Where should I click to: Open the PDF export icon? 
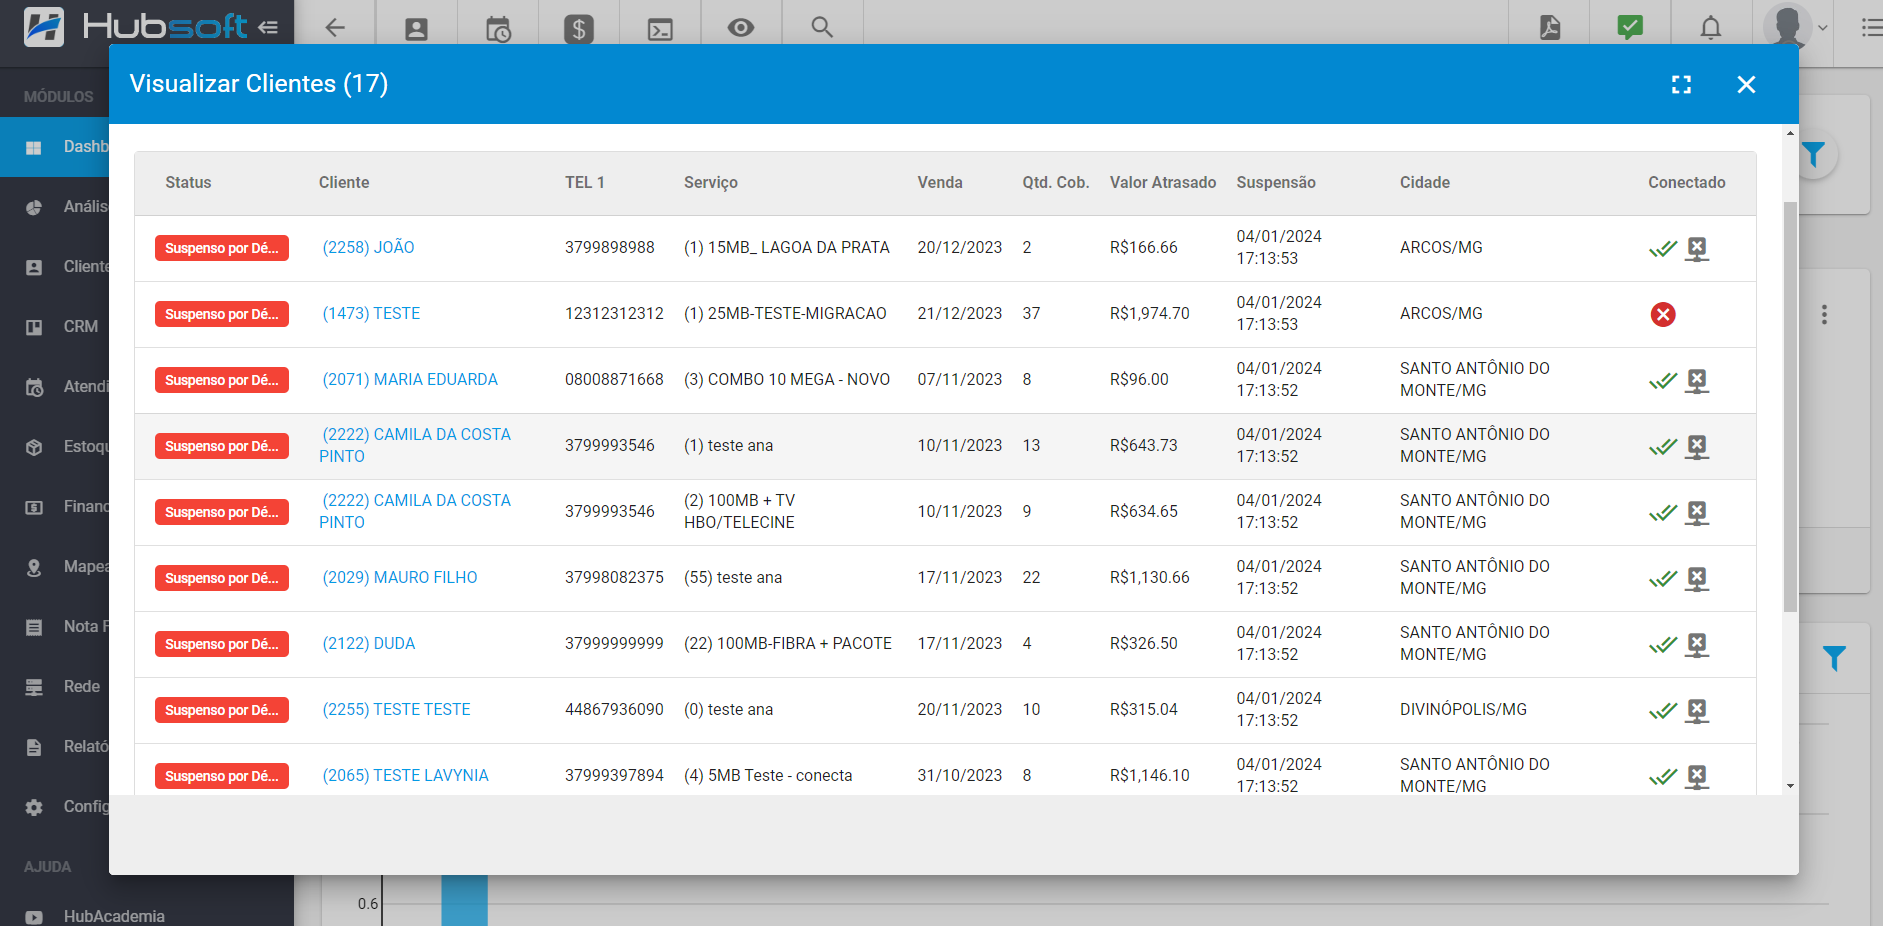click(1548, 27)
